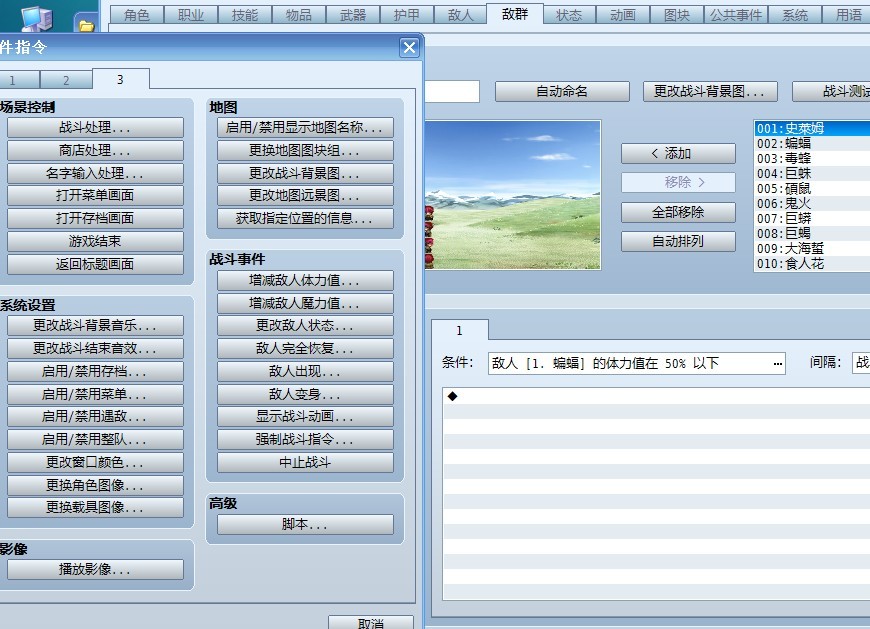Click 更换角色图像 button
Screen dimensions: 870x629
(x=95, y=485)
